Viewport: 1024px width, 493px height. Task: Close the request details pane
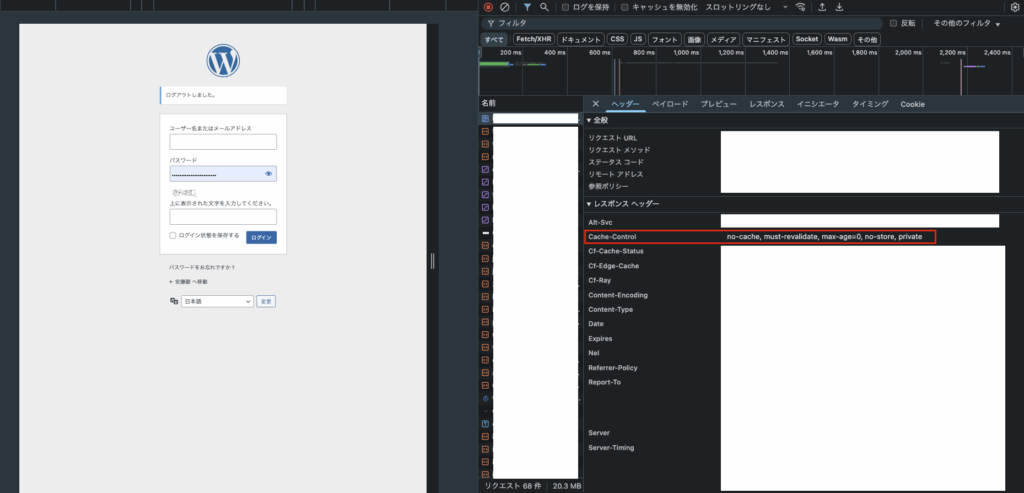[x=596, y=104]
